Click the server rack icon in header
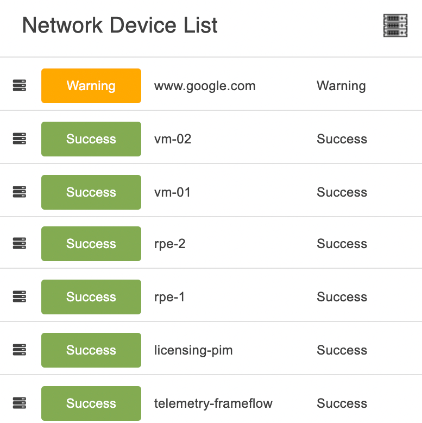Screen dimensions: 422x423 [x=395, y=25]
